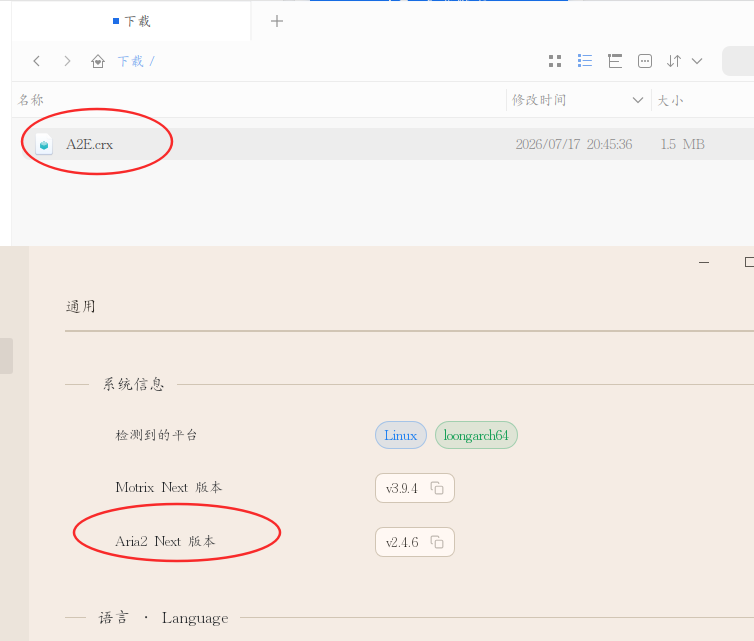This screenshot has width=754, height=641.
Task: Click the loongarch64 architecture tag
Action: 476,435
